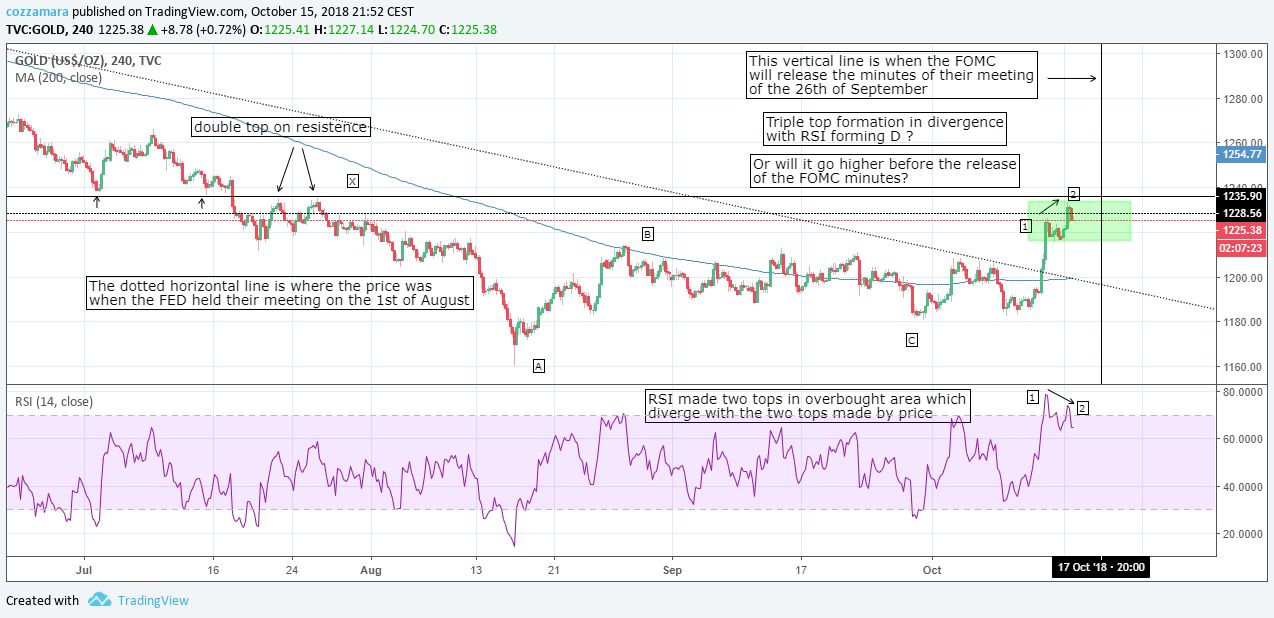Click the 'Or will it go higher' note
The height and width of the screenshot is (618, 1274).
coord(884,171)
